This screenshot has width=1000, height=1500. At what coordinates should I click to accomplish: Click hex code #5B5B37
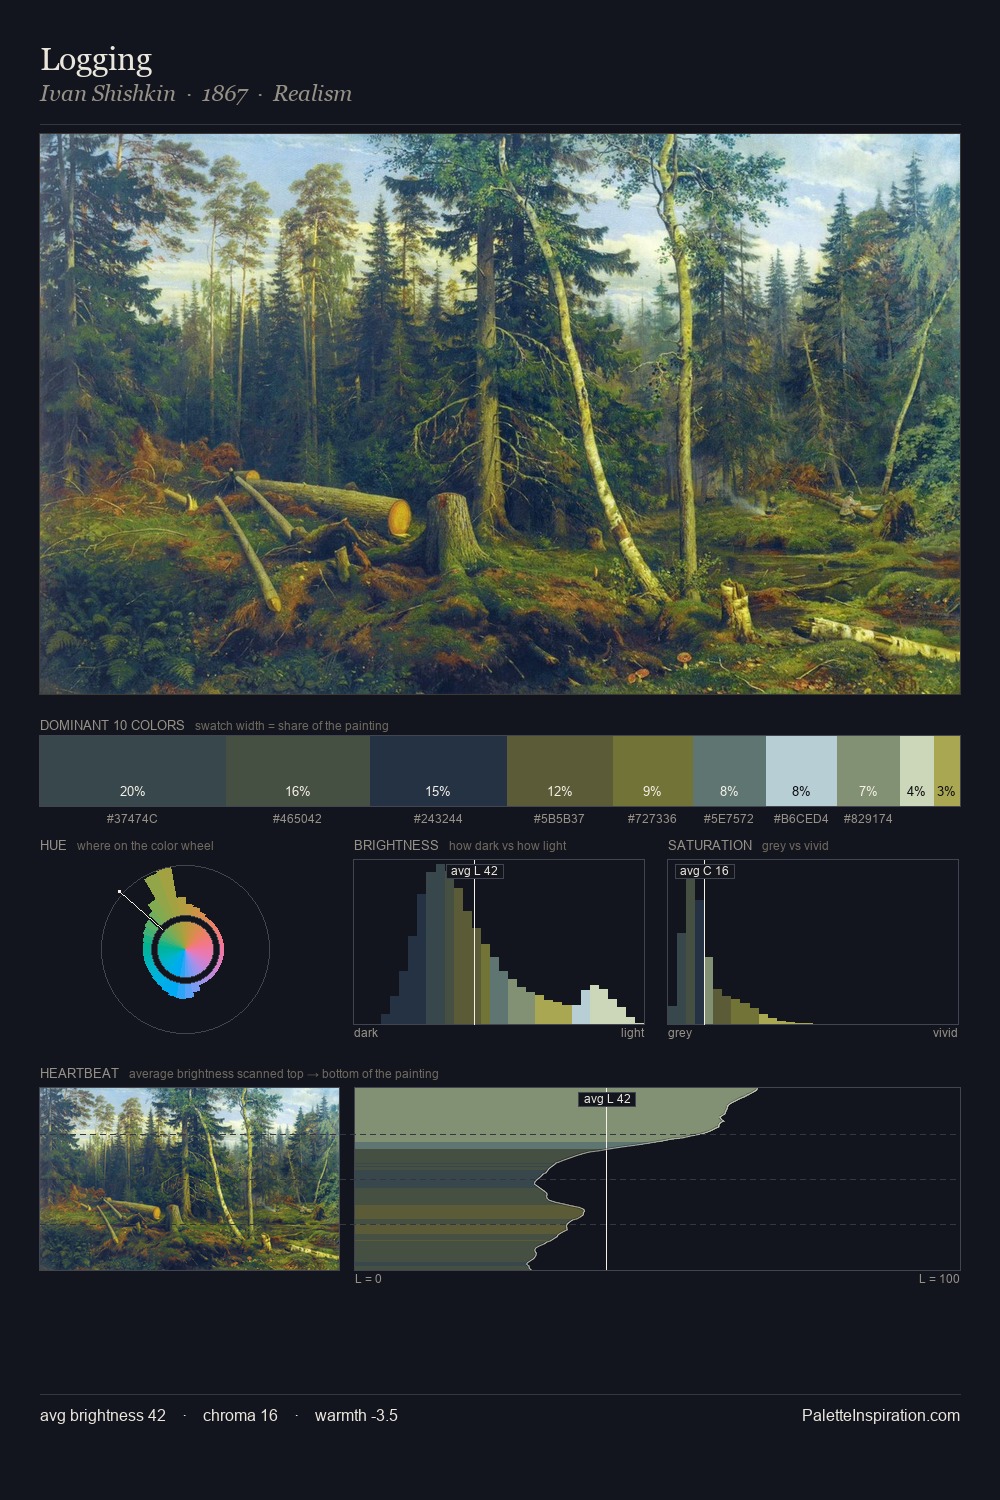point(560,819)
